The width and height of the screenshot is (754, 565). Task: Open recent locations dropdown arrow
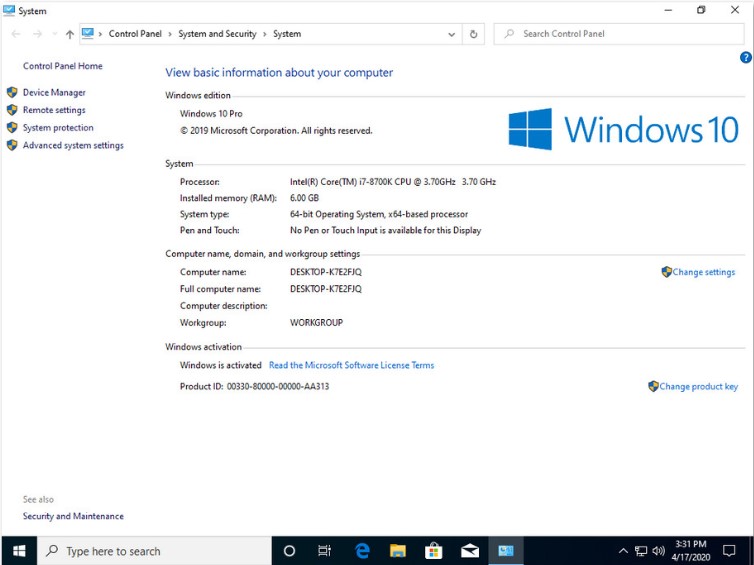[54, 34]
